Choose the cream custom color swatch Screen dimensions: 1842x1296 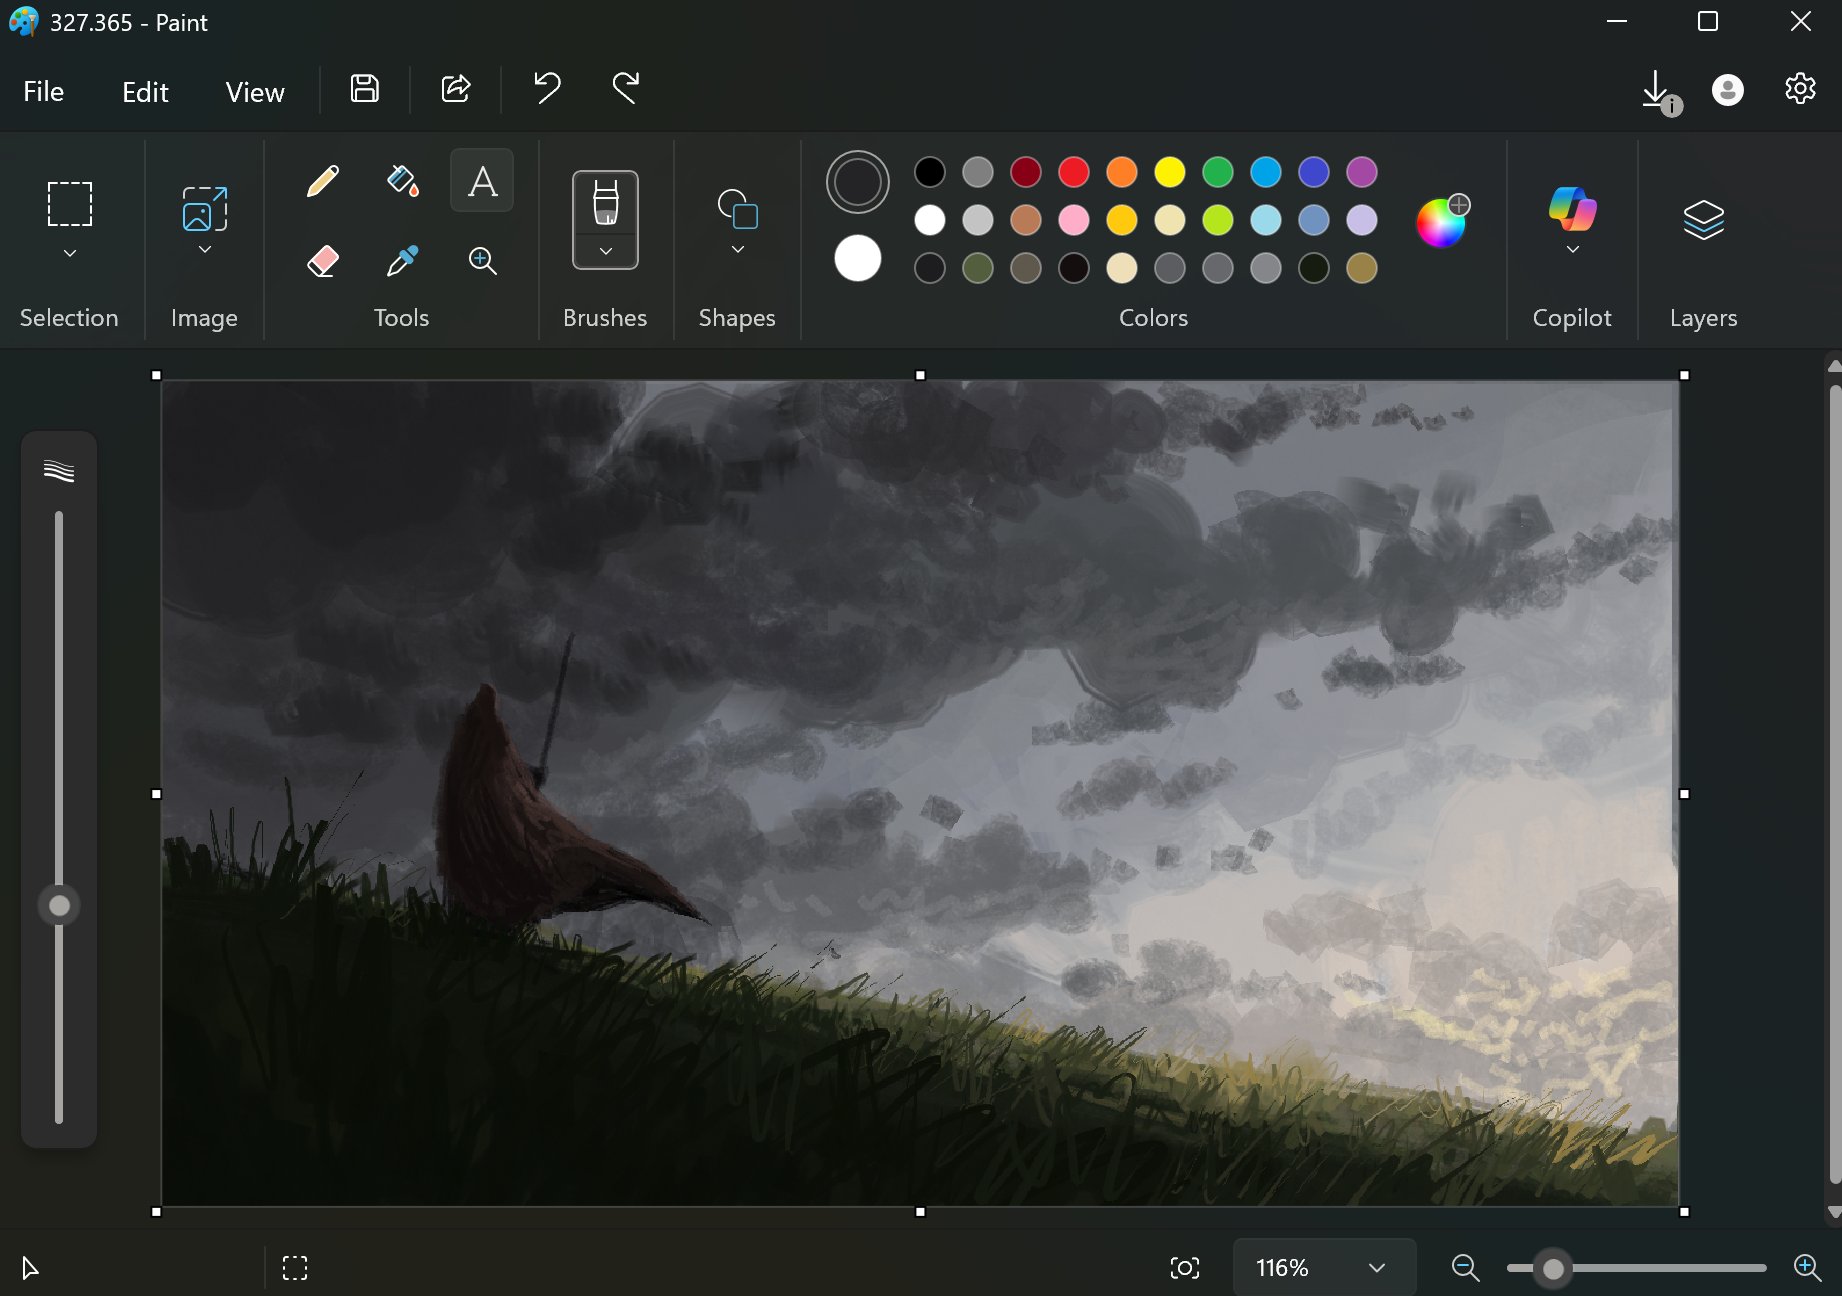[1122, 268]
